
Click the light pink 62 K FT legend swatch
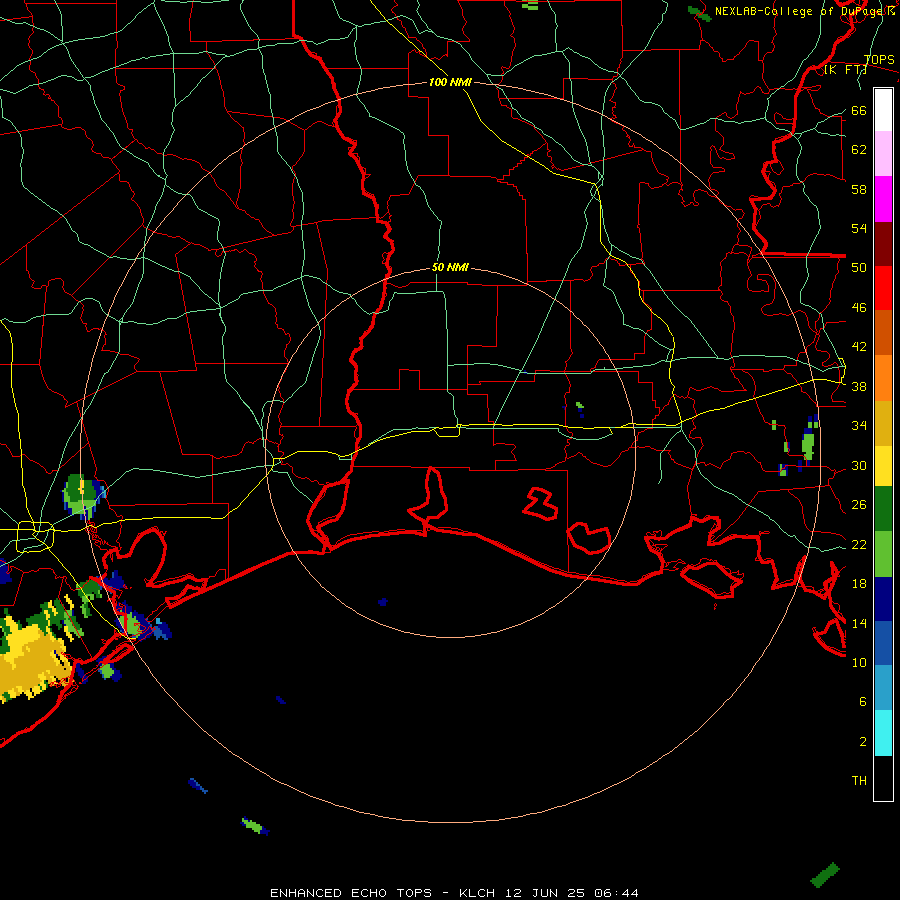pyautogui.click(x=883, y=154)
